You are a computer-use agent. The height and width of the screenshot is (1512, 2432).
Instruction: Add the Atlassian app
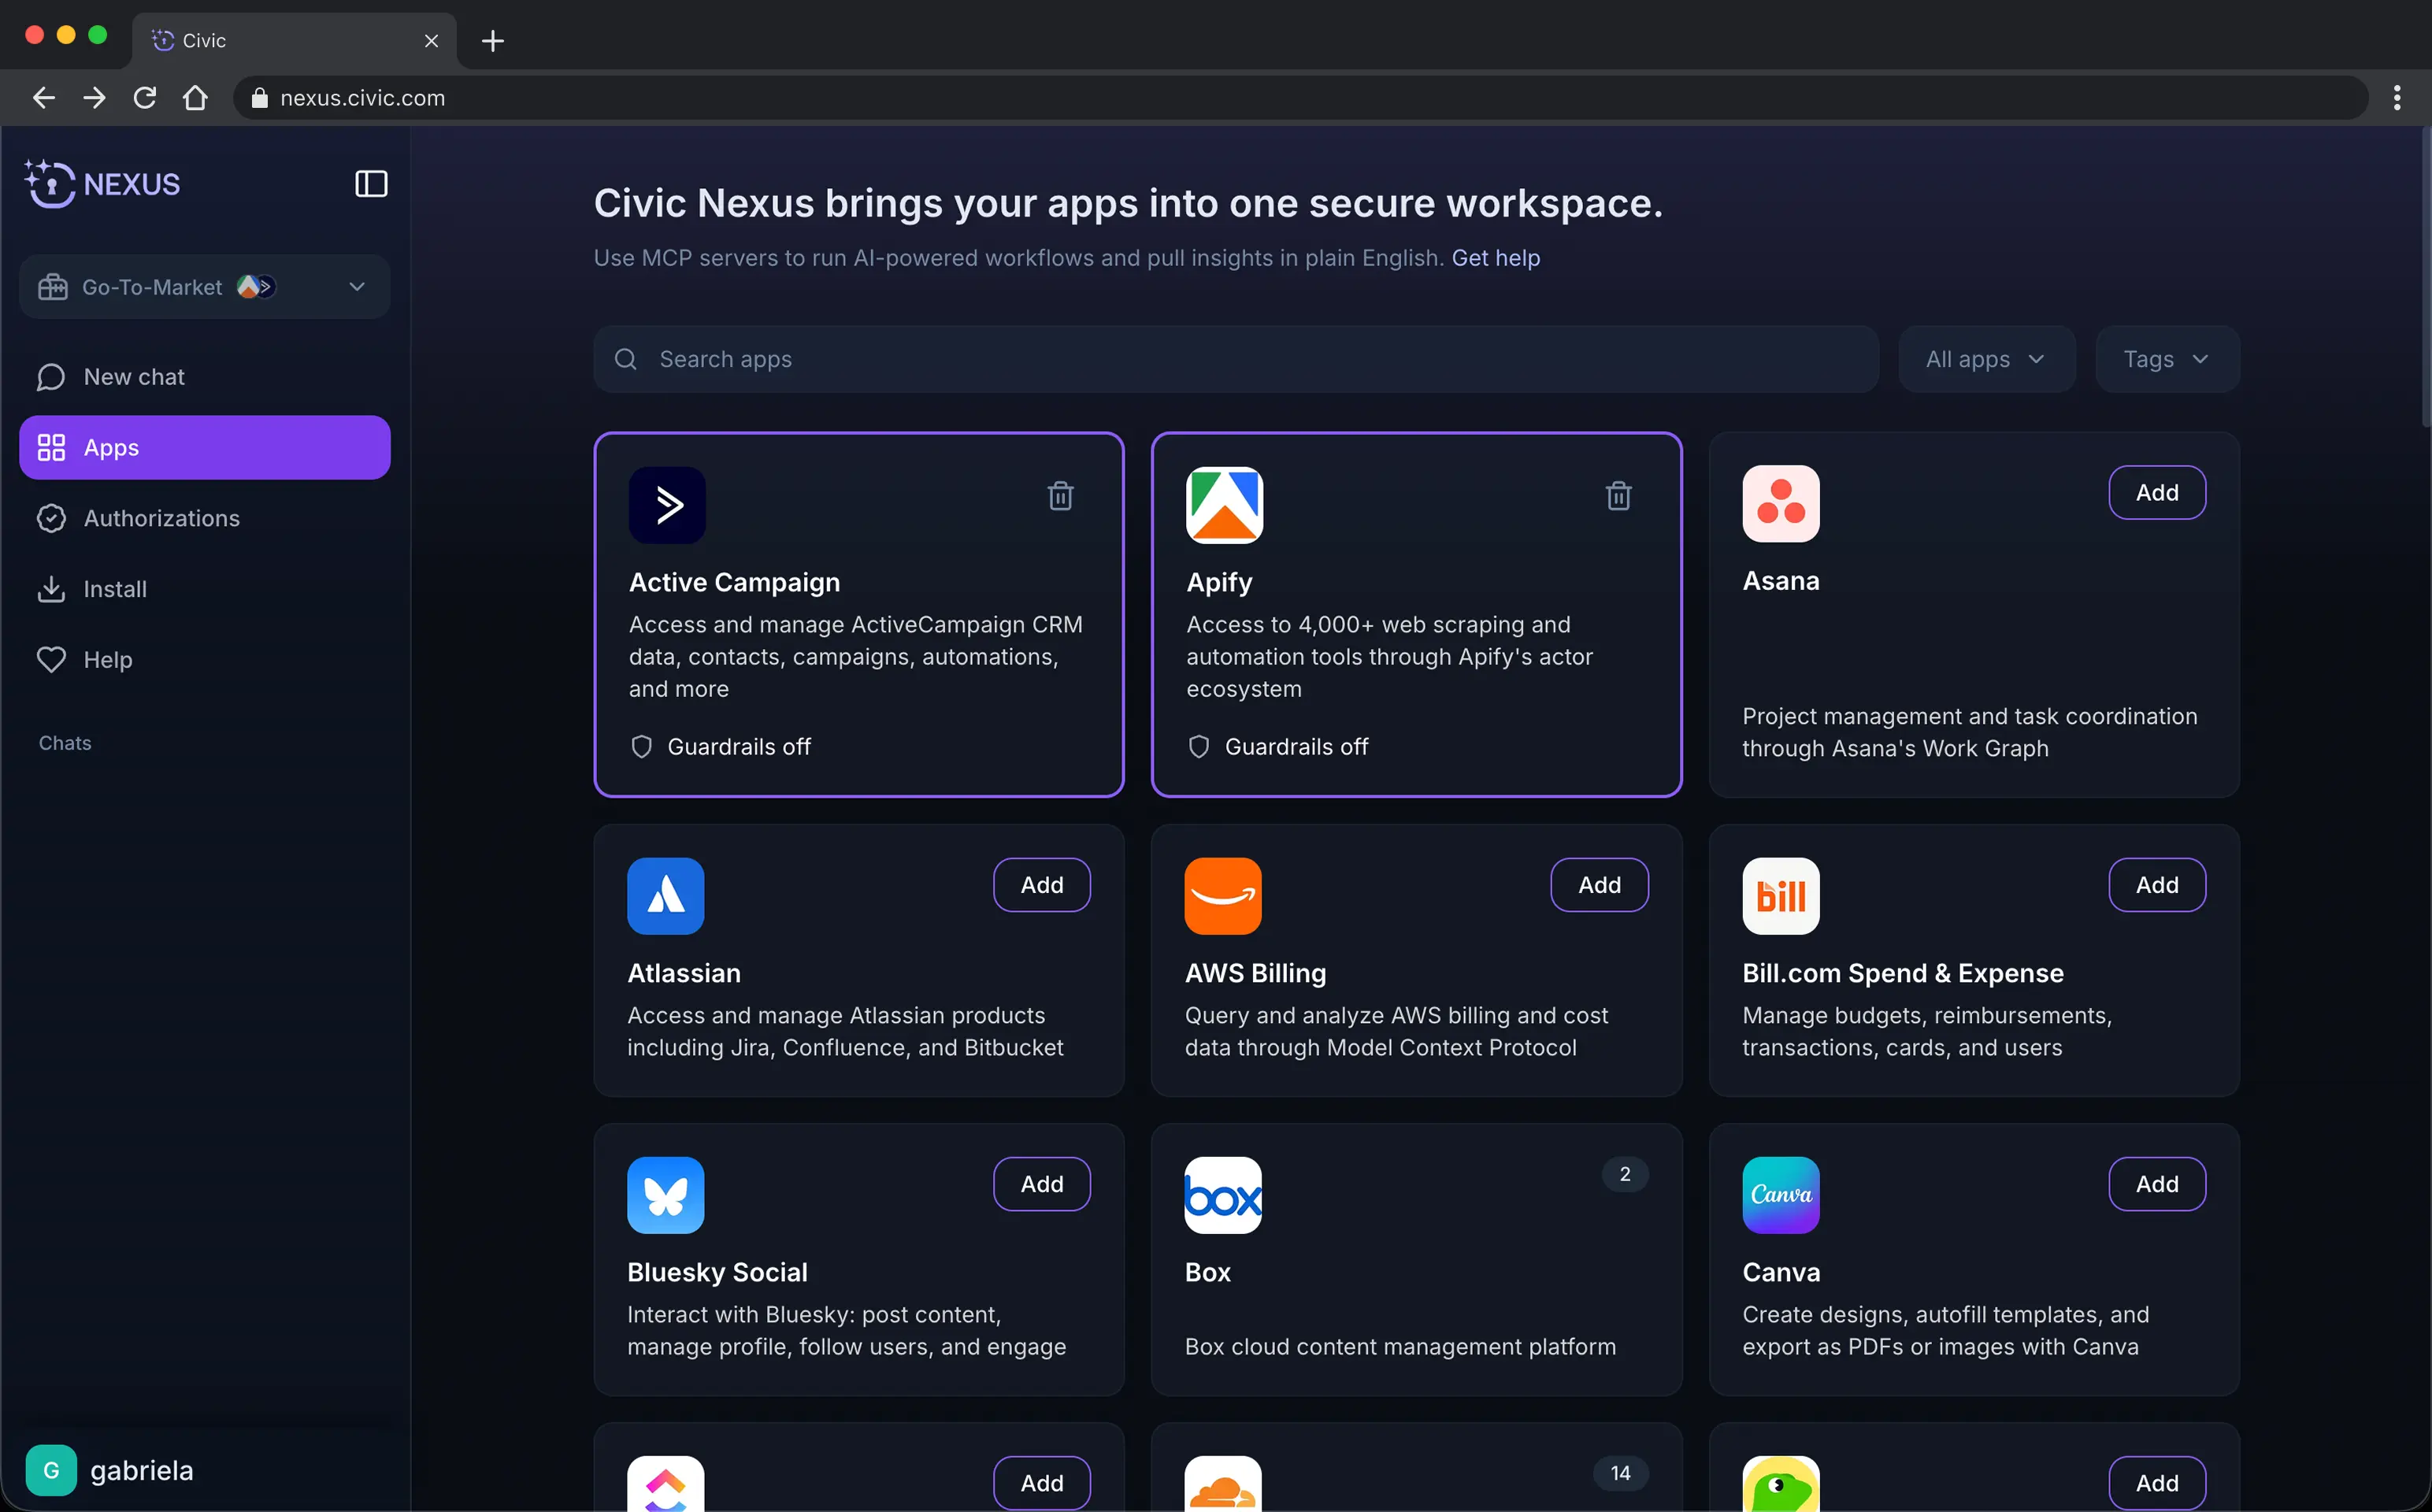click(x=1041, y=885)
